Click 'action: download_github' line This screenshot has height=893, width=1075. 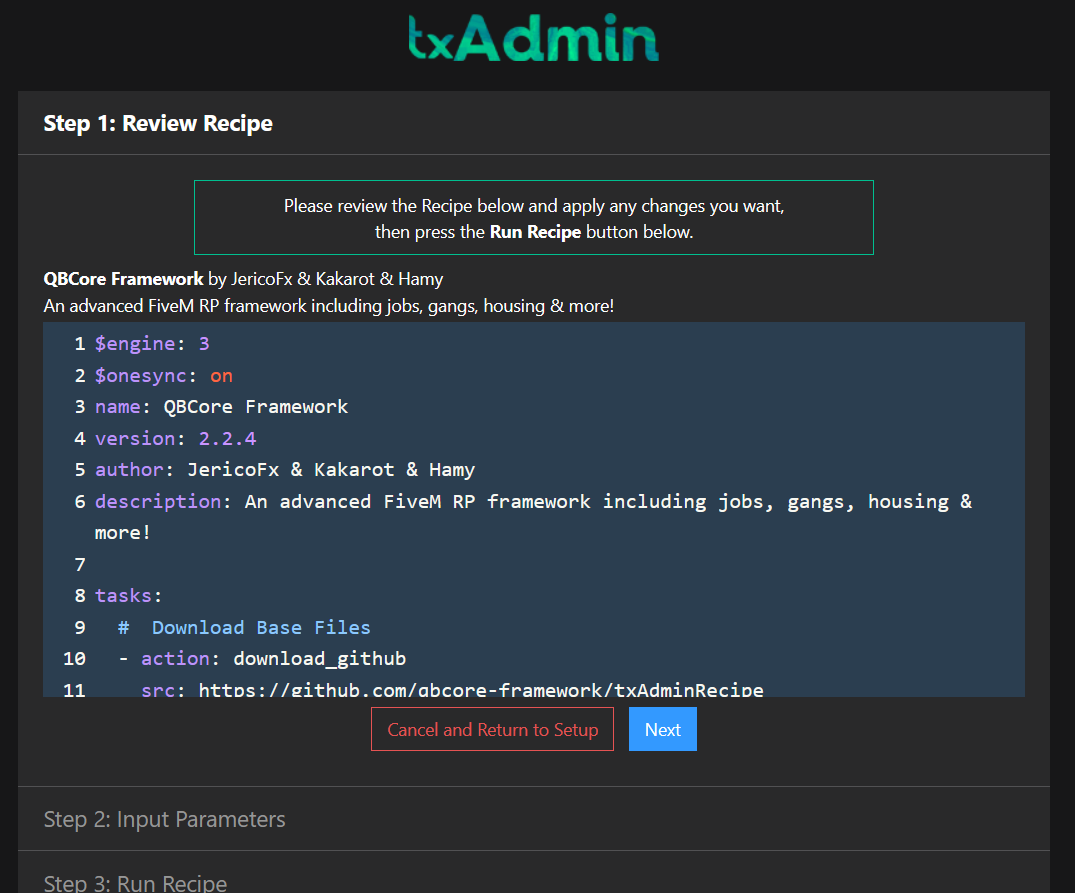click(x=262, y=659)
